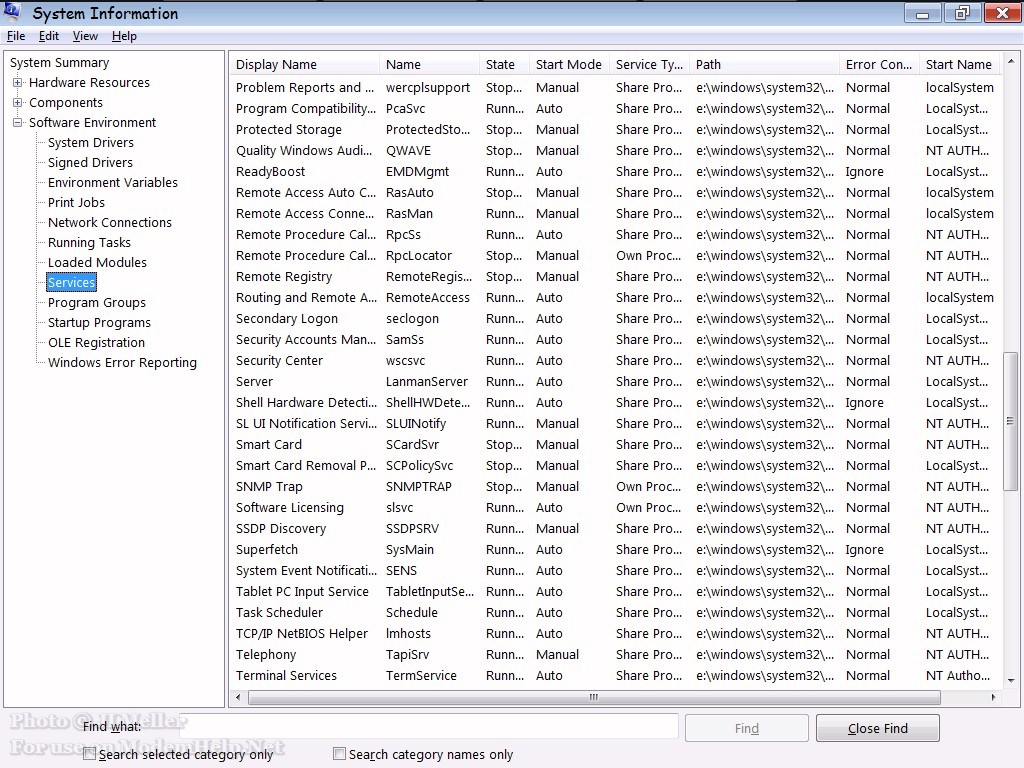The width and height of the screenshot is (1024, 768).
Task: Select the Superfetch row
Action: [x=615, y=550]
